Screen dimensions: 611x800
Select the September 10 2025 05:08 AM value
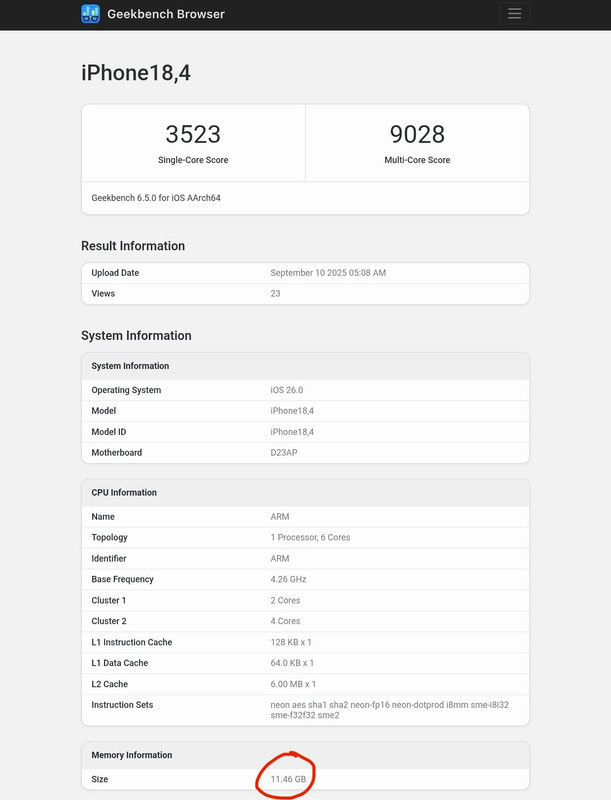pos(328,273)
